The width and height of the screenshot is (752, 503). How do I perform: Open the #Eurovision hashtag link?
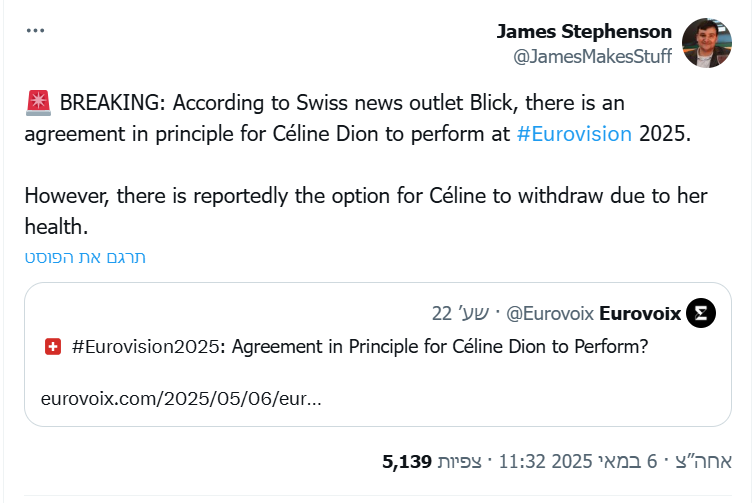pos(574,133)
